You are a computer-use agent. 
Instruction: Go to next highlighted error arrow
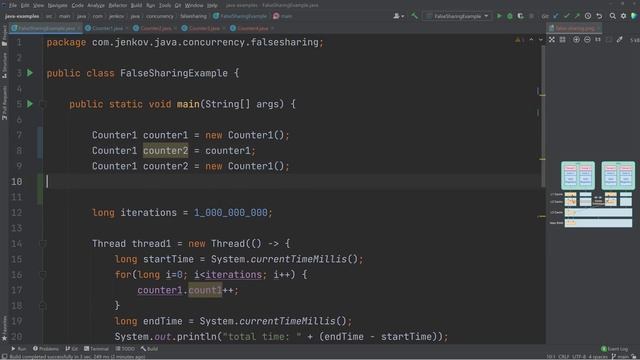coord(541,40)
